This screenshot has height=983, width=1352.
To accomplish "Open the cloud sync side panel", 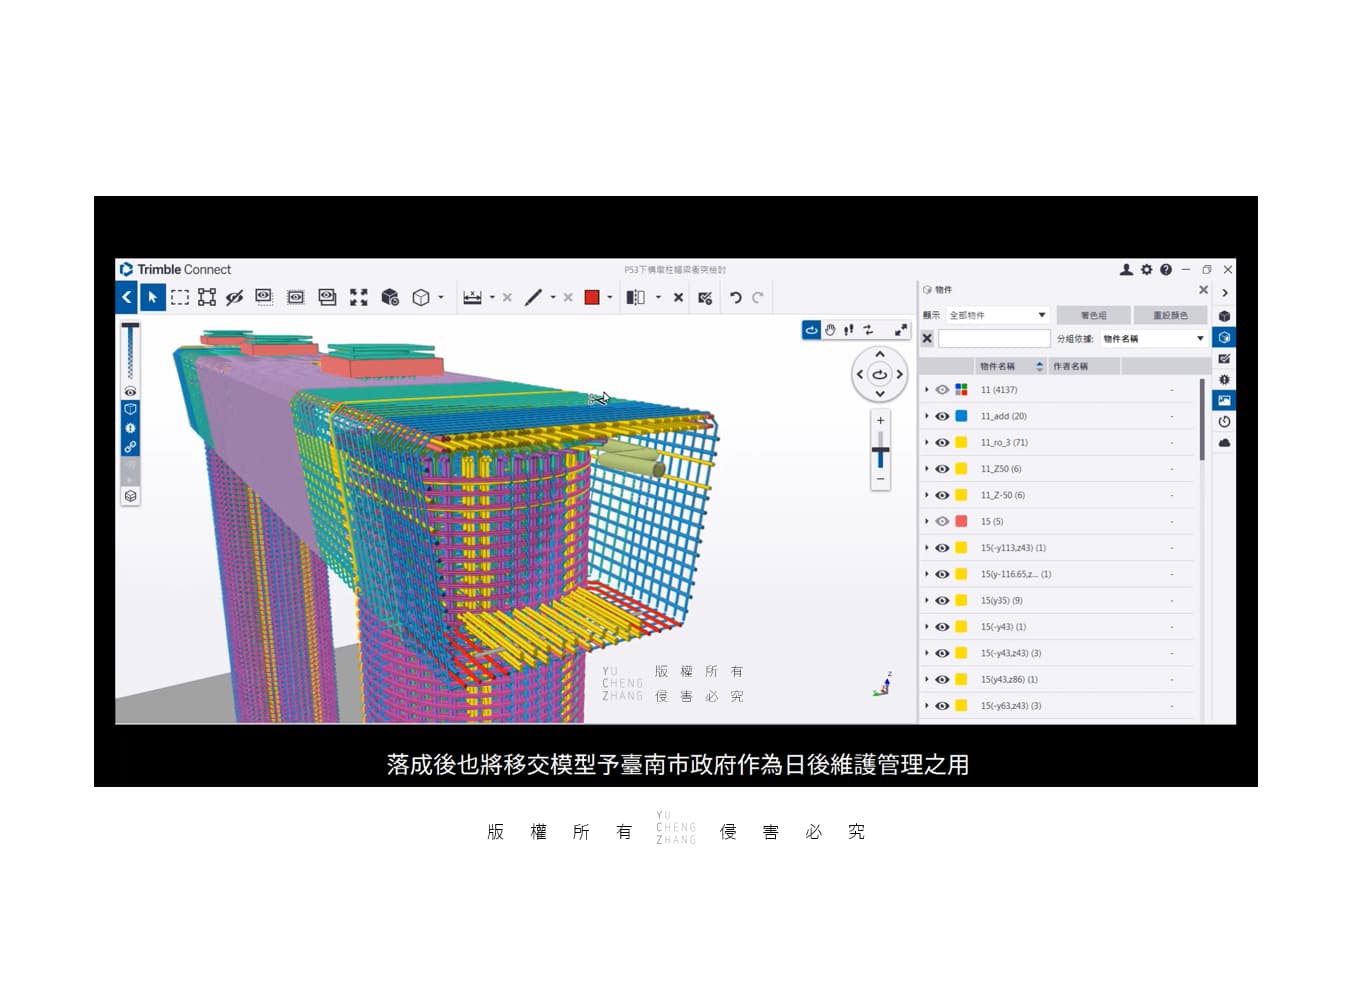I will [x=1224, y=442].
